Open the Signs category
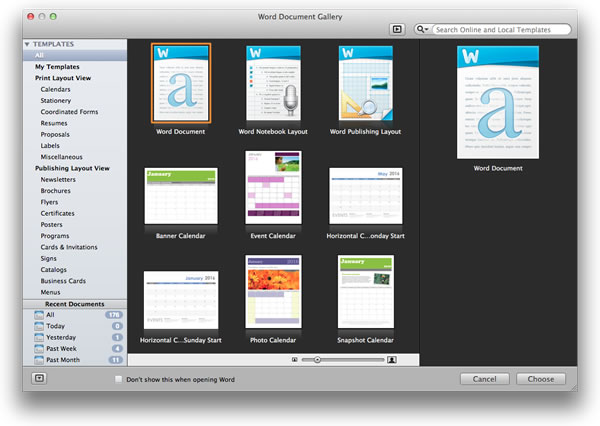This screenshot has width=600, height=426. click(49, 258)
